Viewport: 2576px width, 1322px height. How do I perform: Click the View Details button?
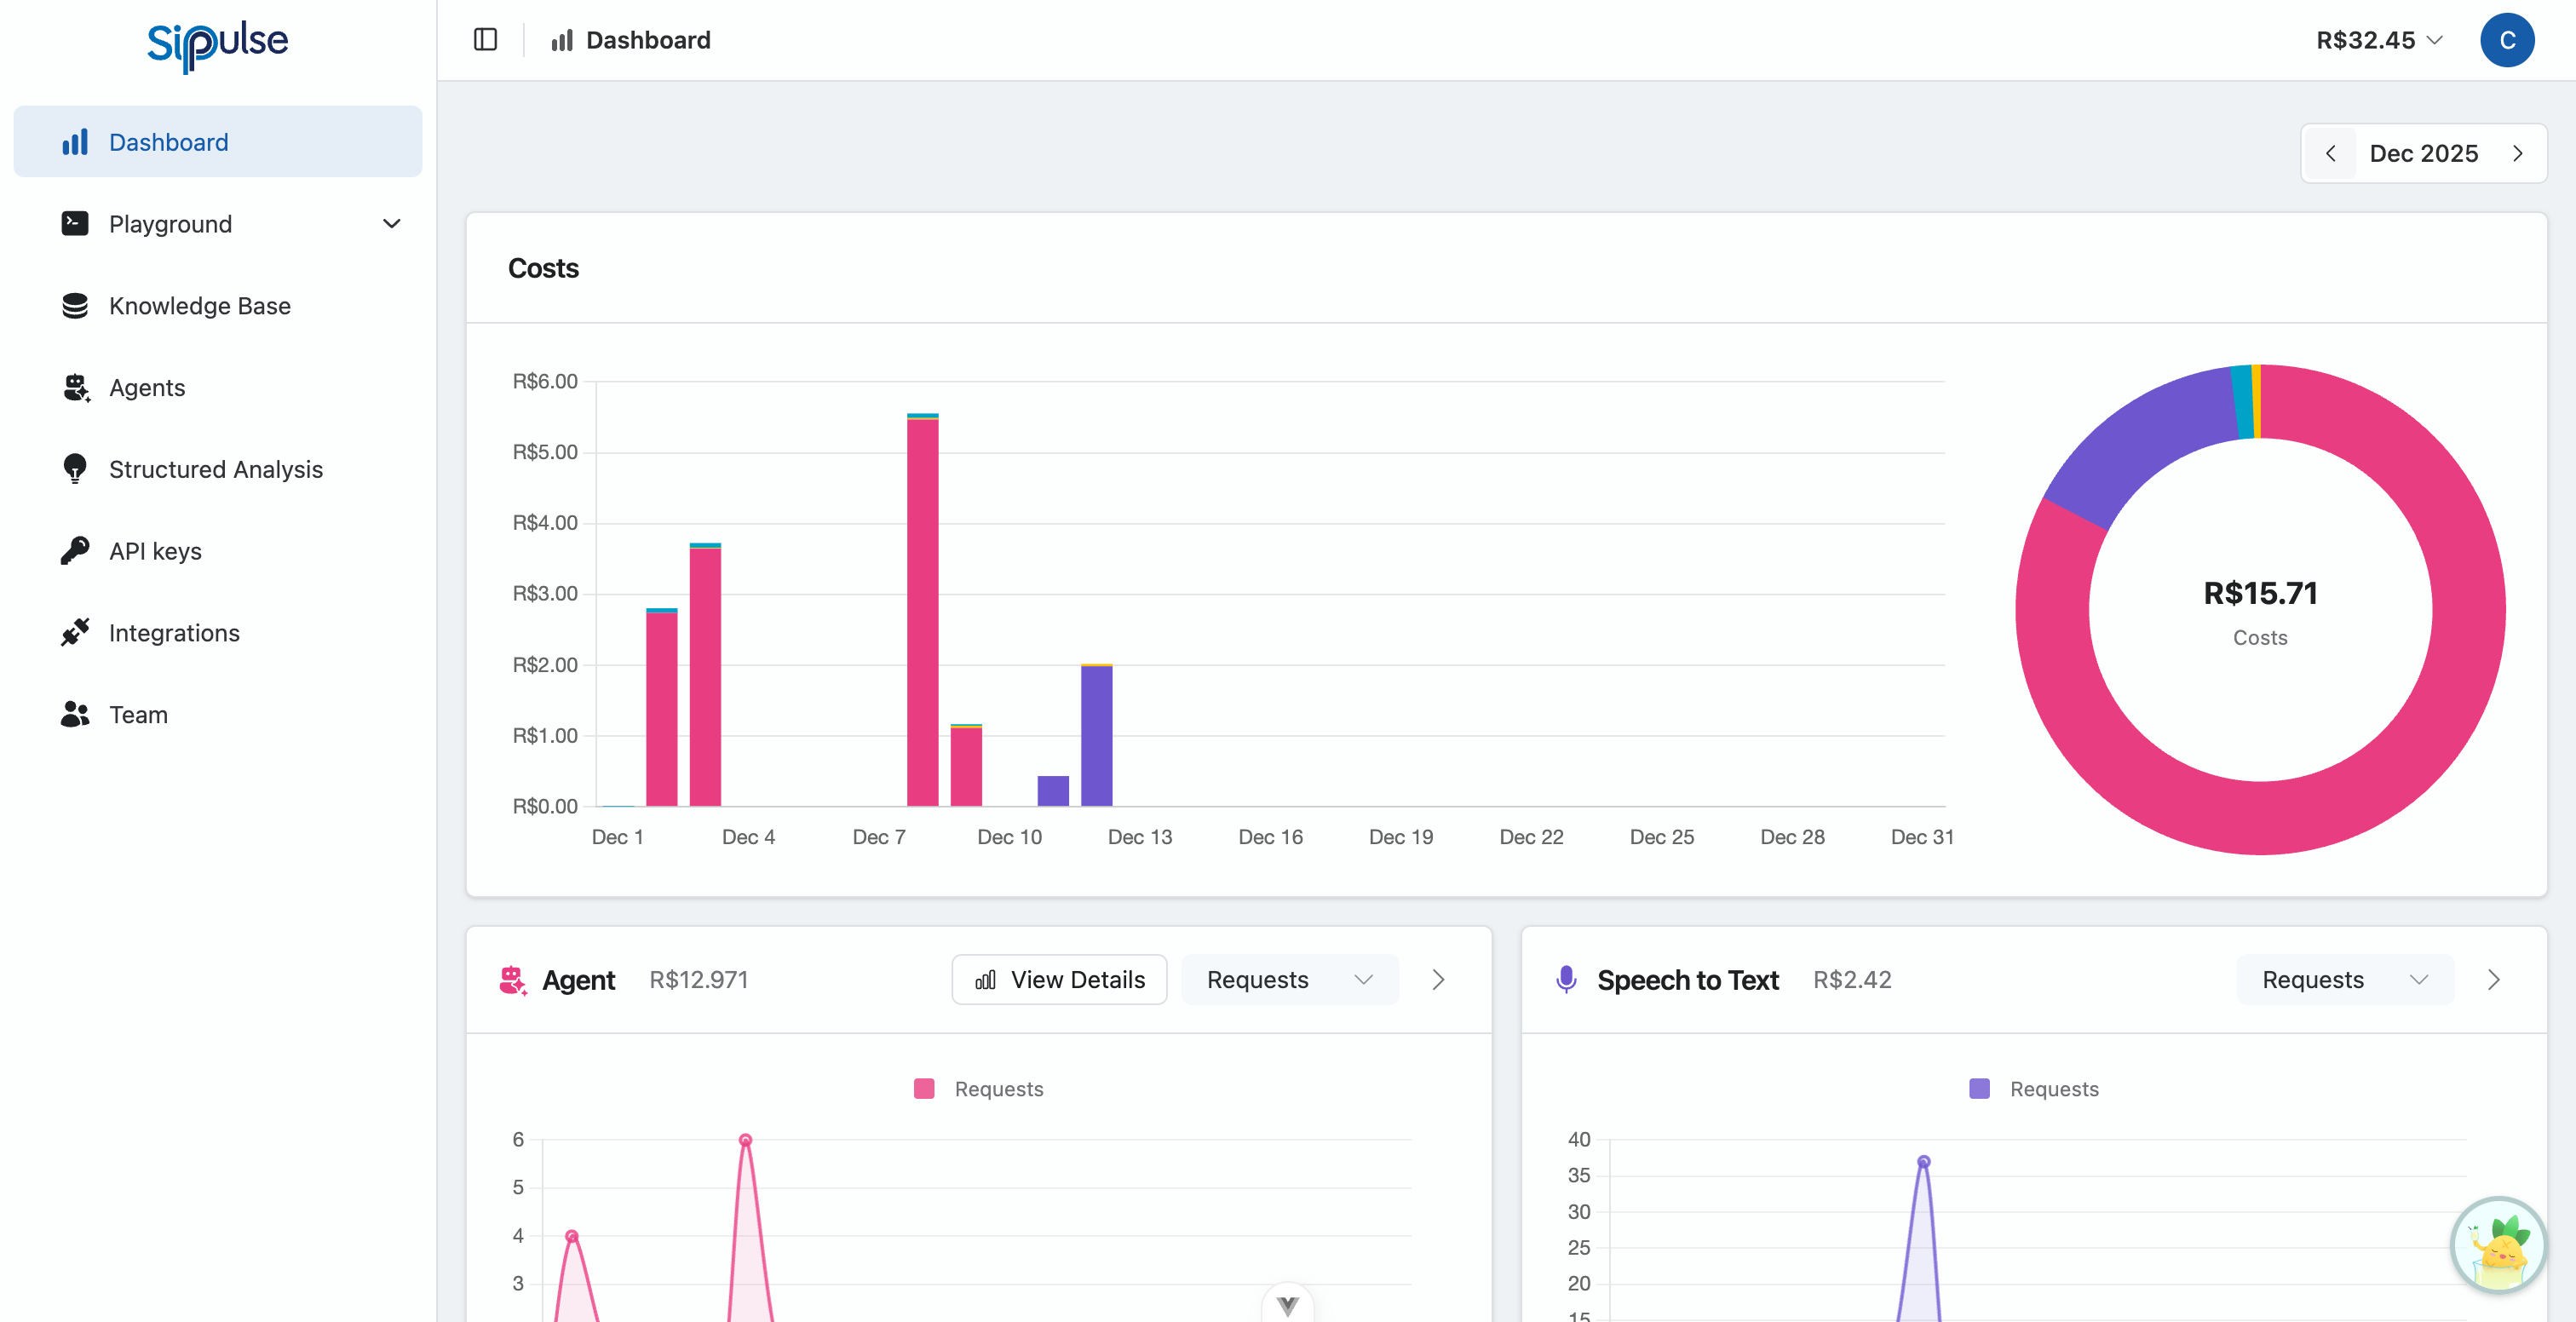[x=1058, y=979]
